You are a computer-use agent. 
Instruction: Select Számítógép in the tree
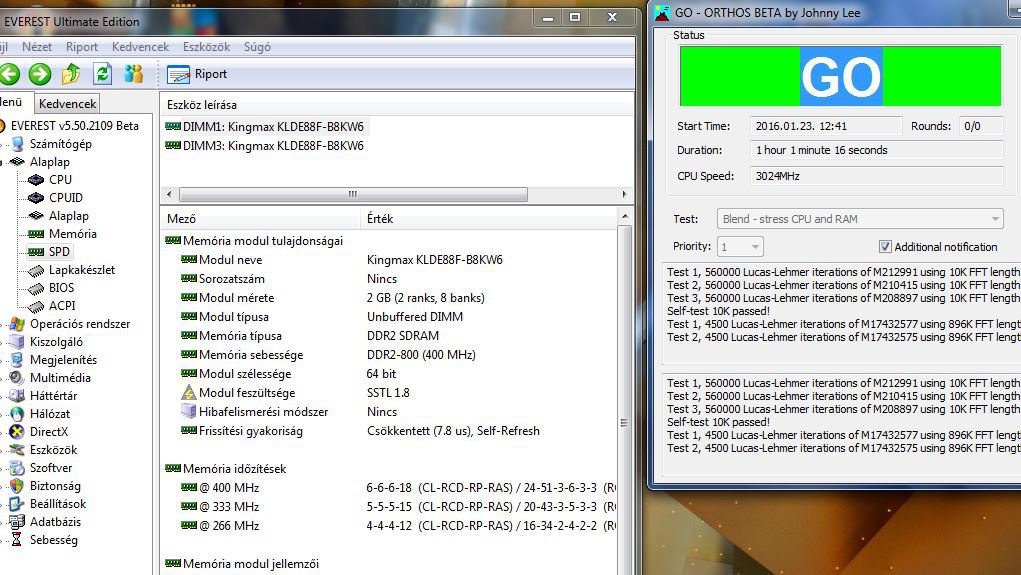(61, 144)
